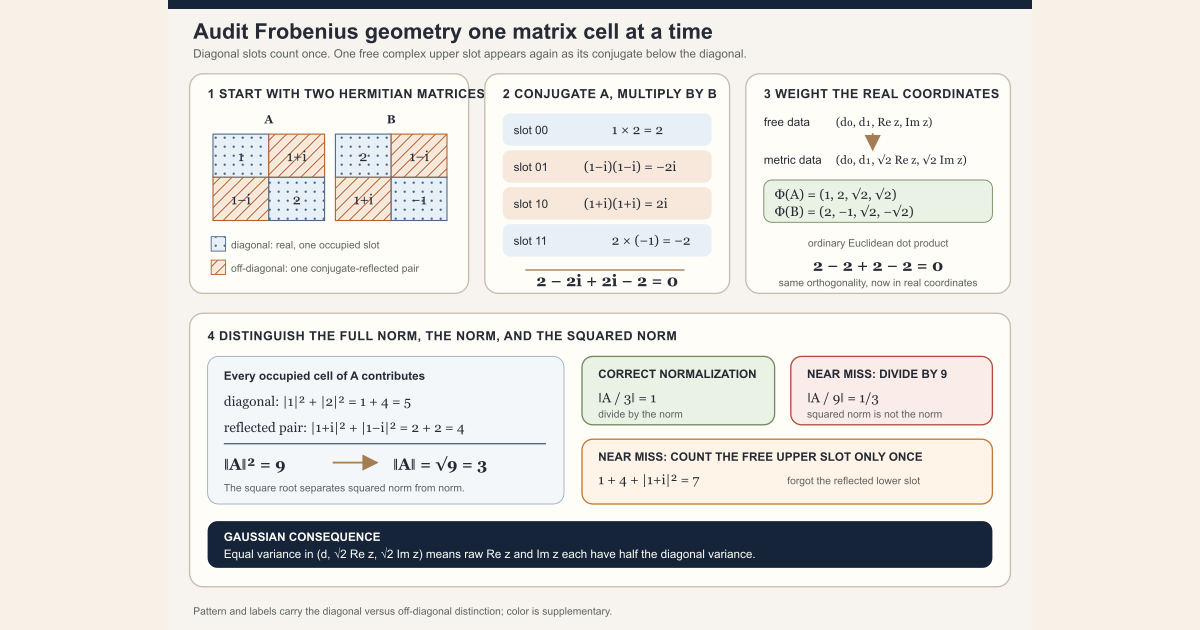Click legend text 'diagonal: real, one occupied slot'
Viewport: 1200px width, 630px height.
point(305,244)
